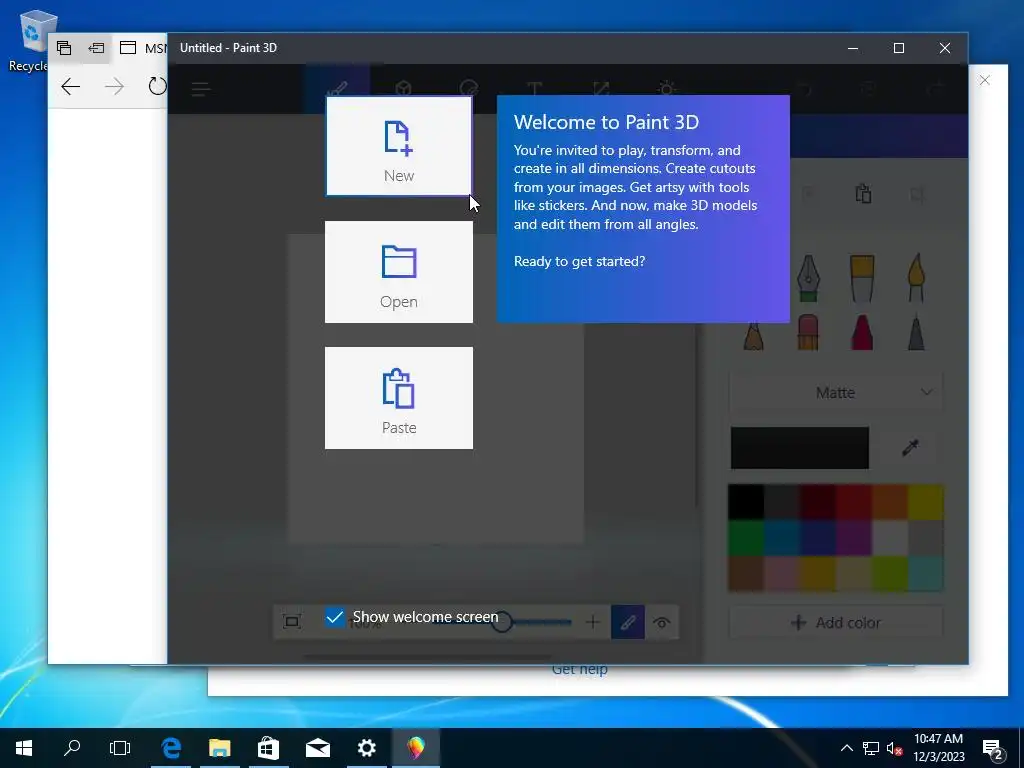Open the Action Center notifications icon
The image size is (1024, 768).
click(993, 749)
